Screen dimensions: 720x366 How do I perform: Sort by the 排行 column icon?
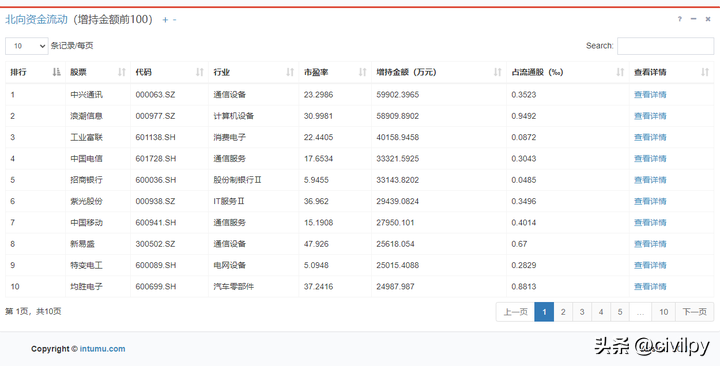(56, 72)
